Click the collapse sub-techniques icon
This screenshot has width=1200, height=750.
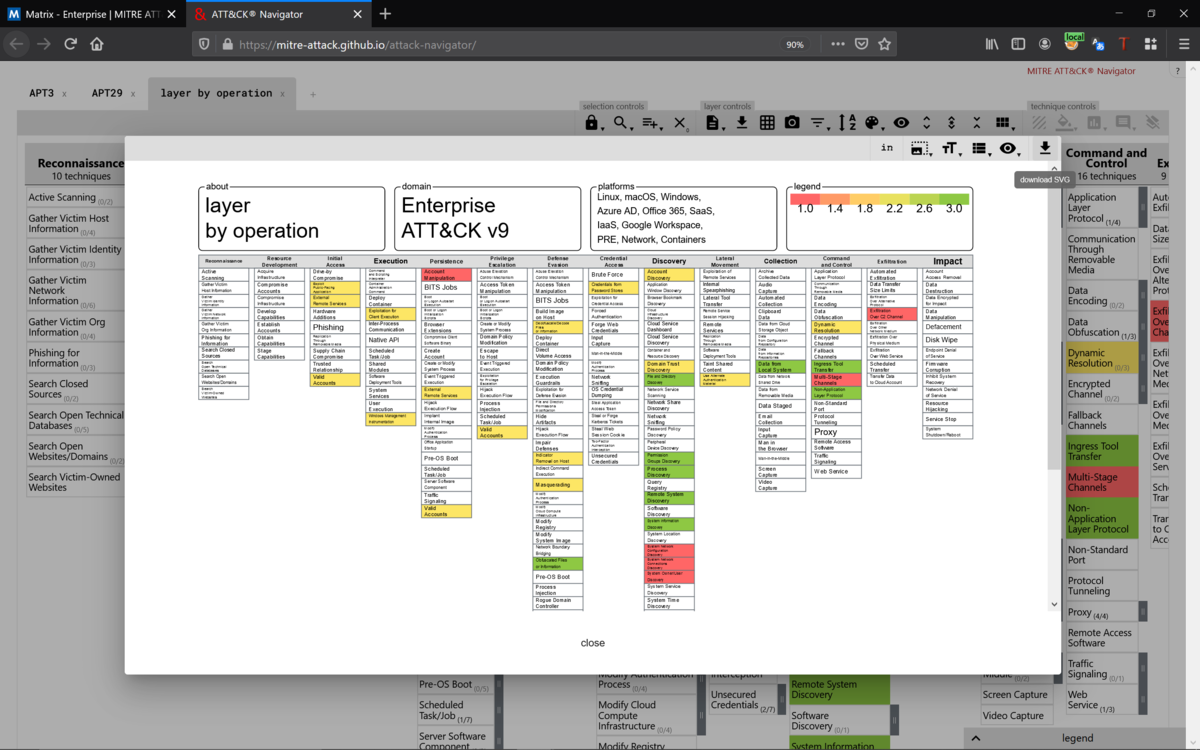coord(976,123)
